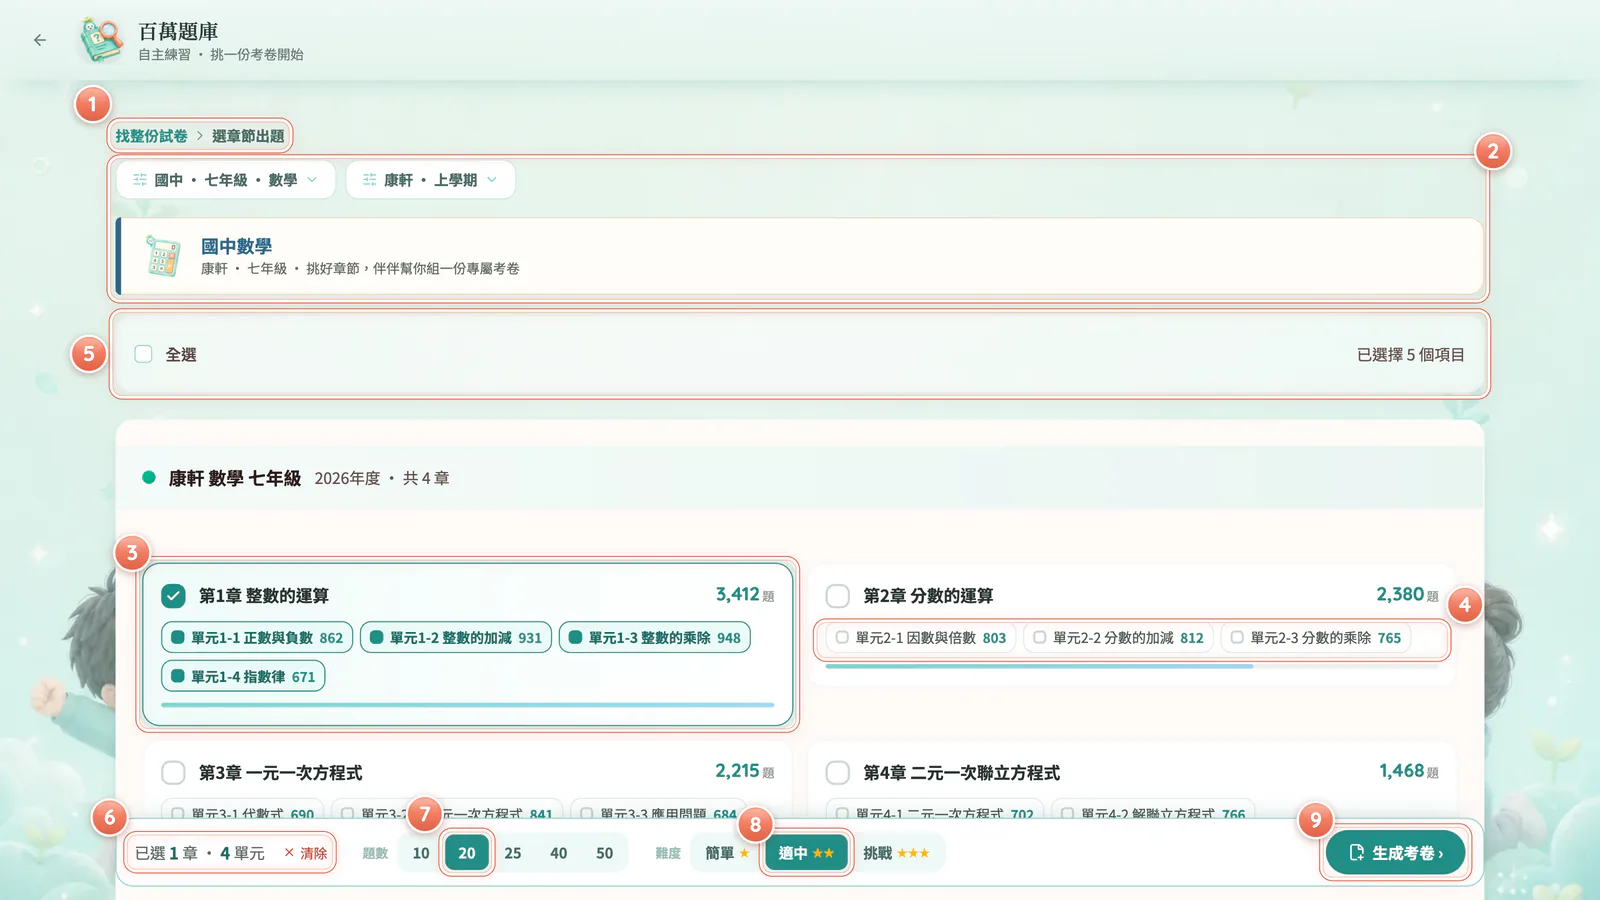Click the 3,412 題 count
The image size is (1600, 900).
click(745, 595)
